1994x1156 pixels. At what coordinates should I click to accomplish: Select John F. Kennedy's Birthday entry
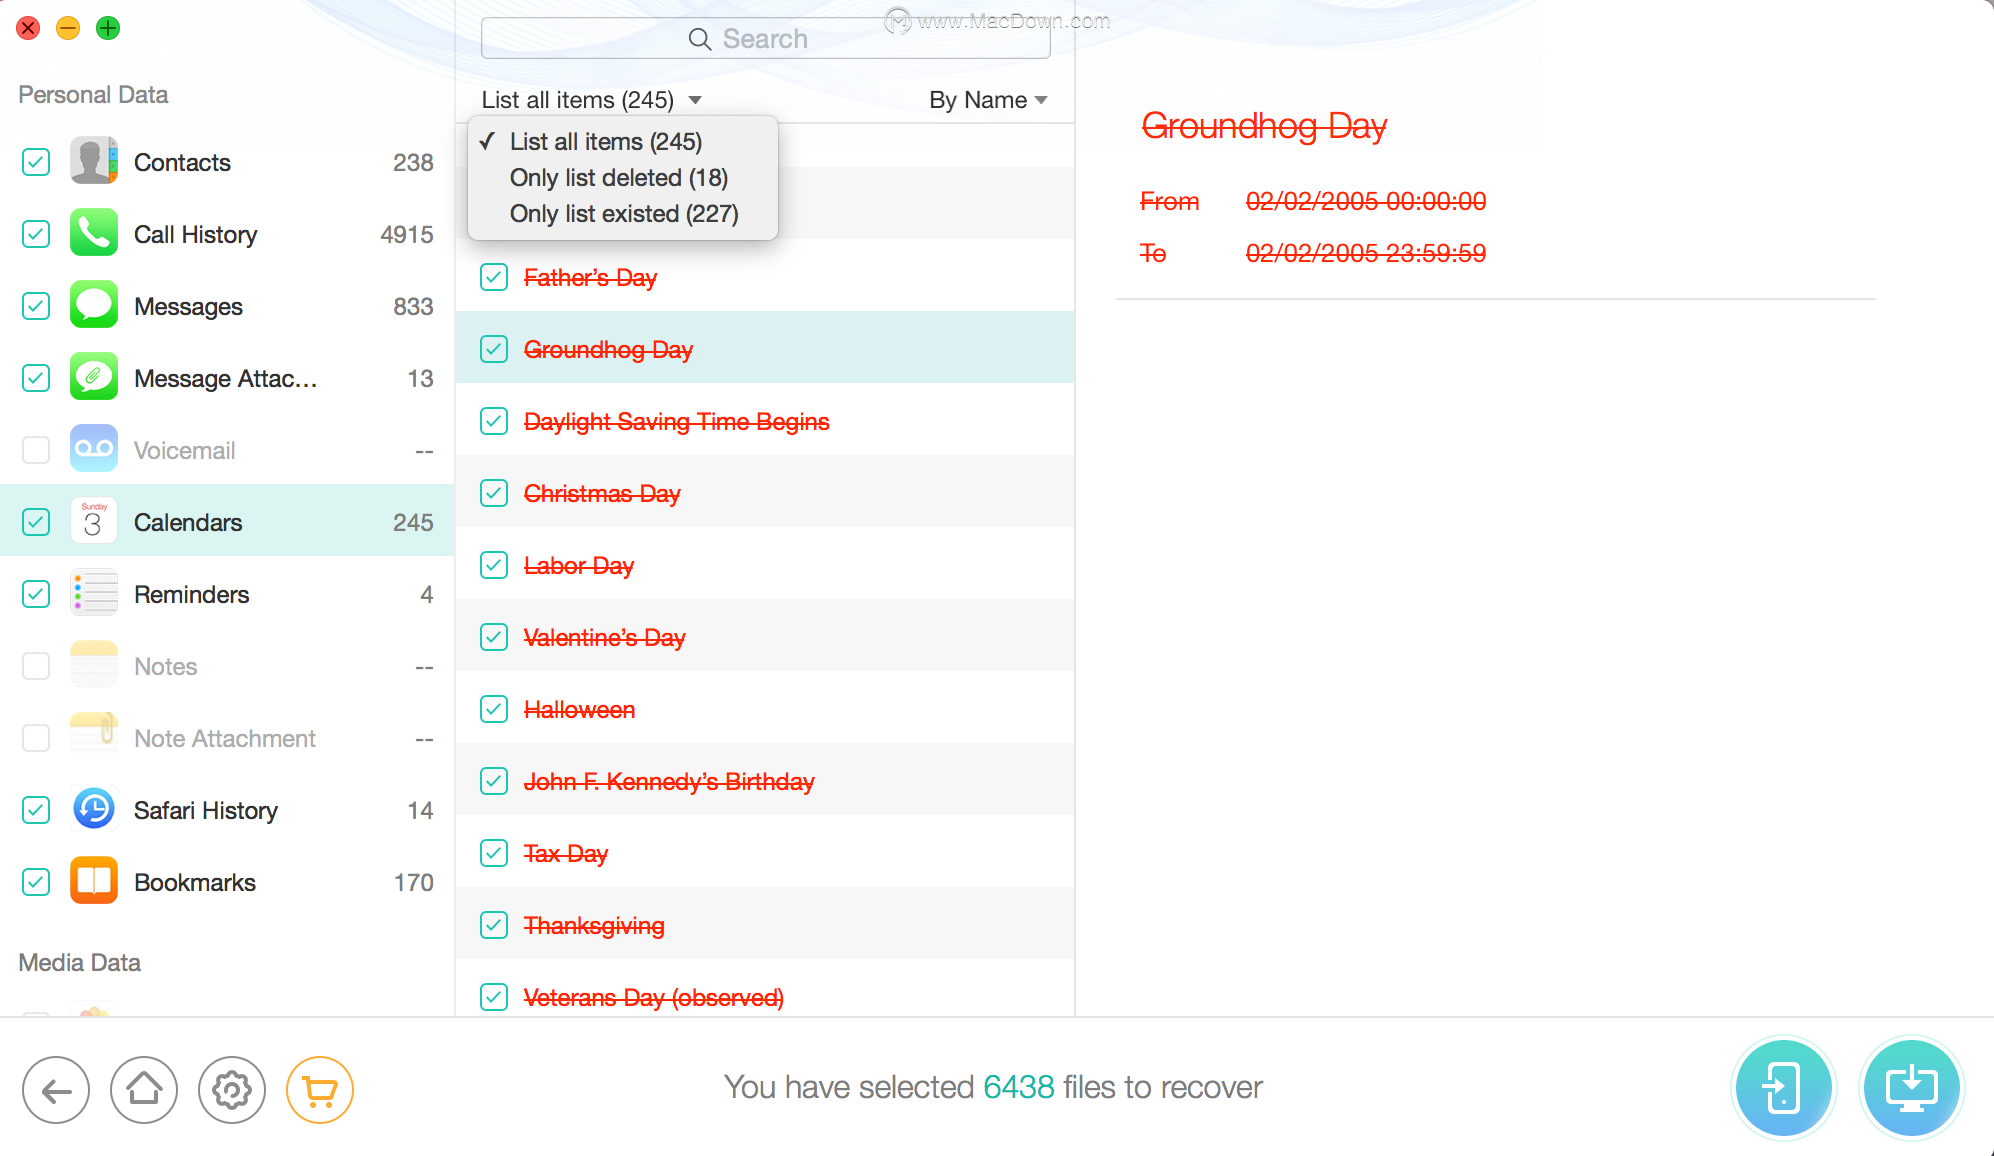[765, 781]
